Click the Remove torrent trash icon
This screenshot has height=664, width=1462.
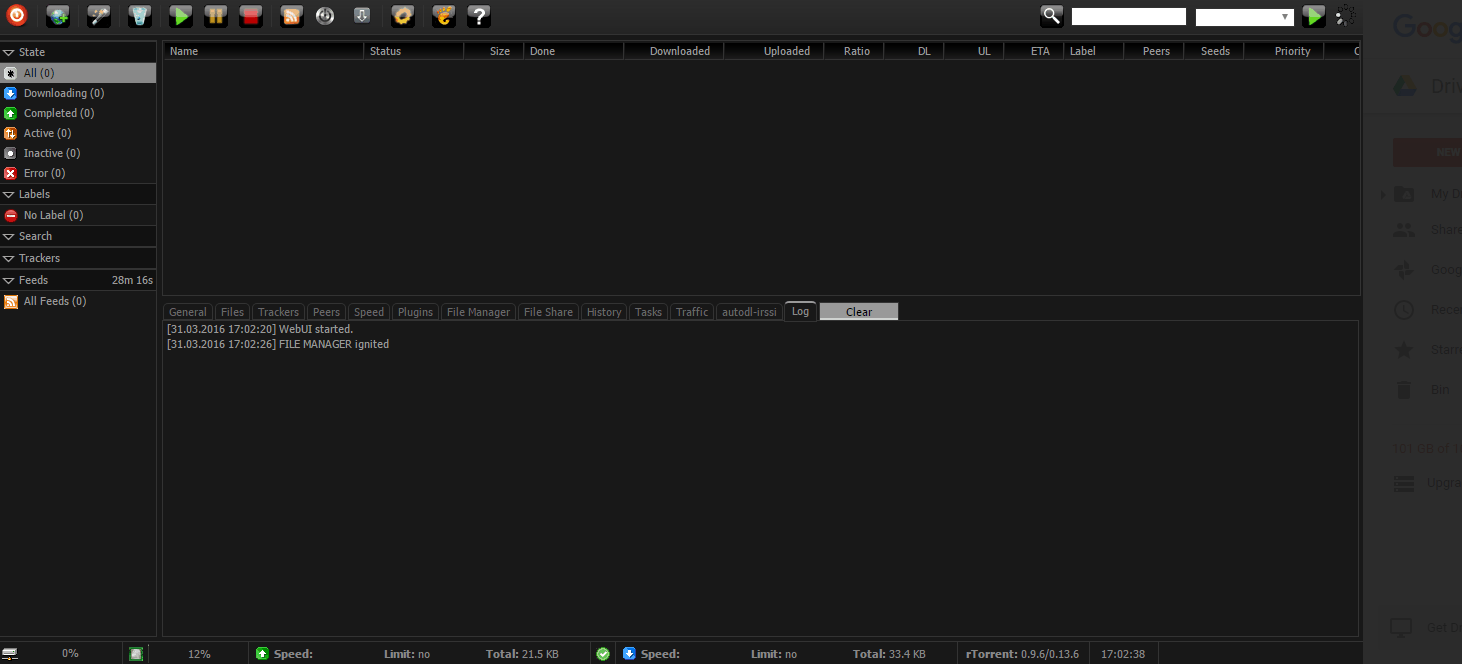[140, 15]
